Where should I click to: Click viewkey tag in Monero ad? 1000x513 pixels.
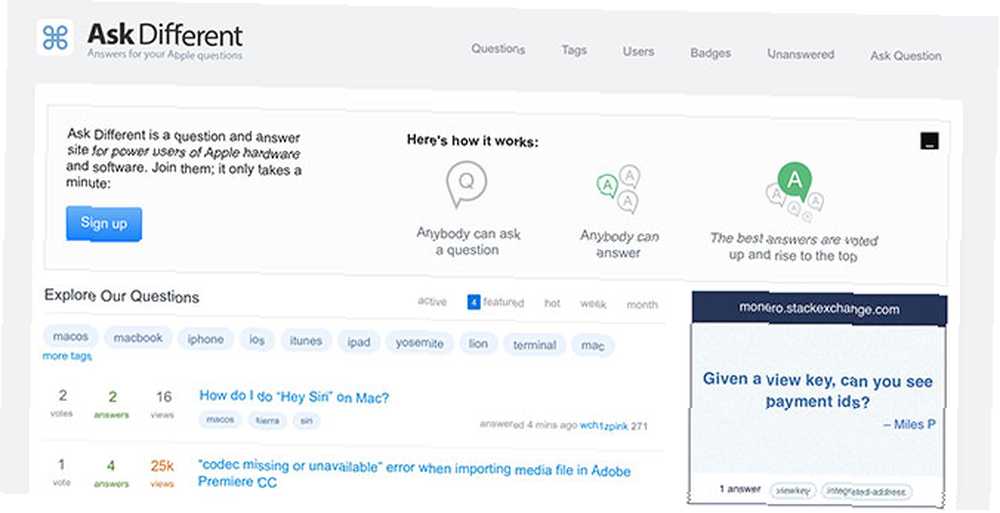793,491
